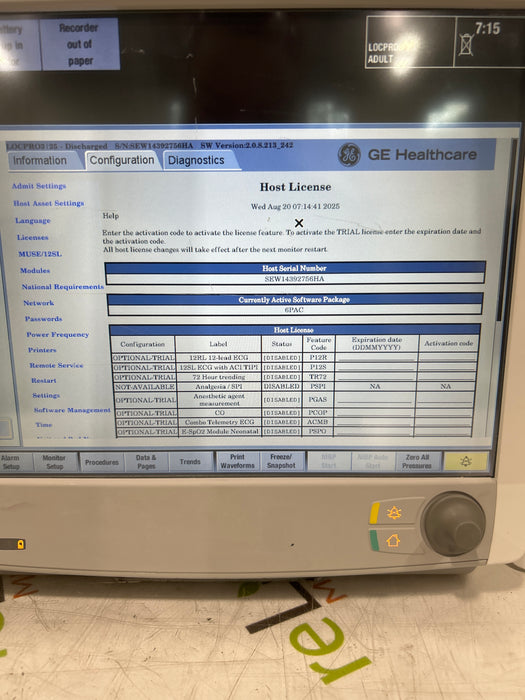
Task: Click the Host License page heading
Action: click(296, 187)
